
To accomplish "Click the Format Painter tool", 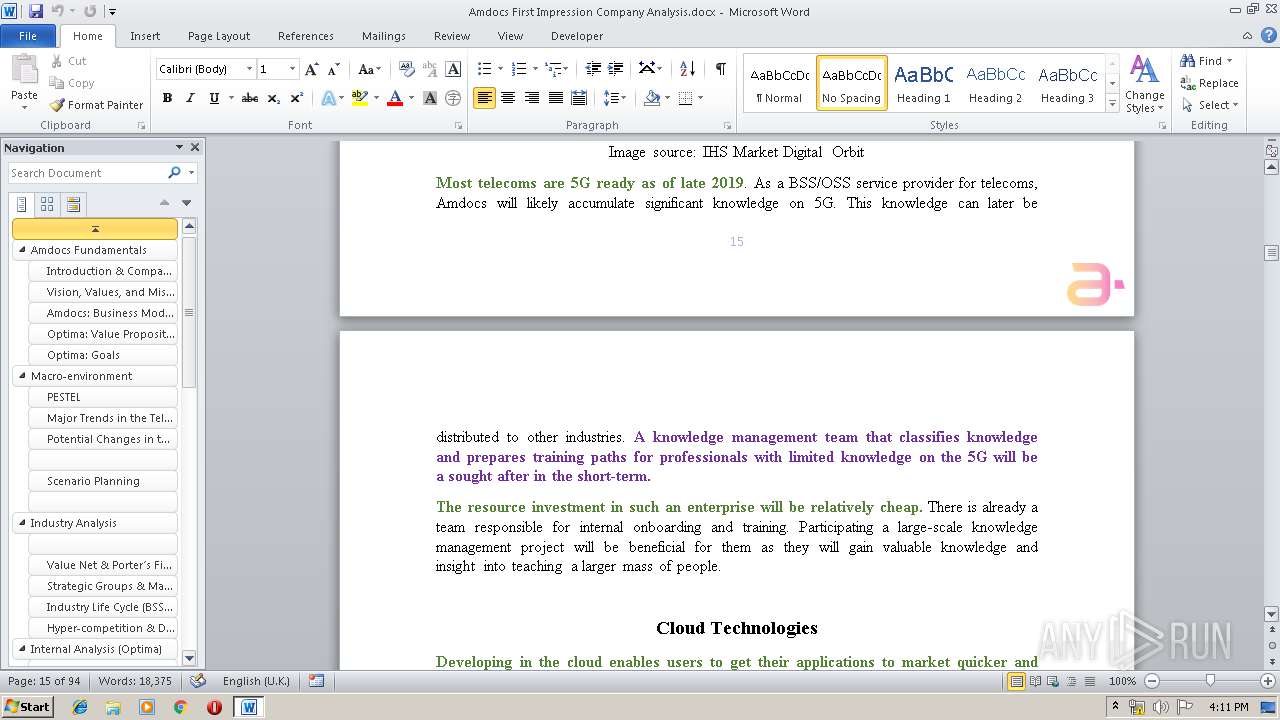I will point(97,105).
